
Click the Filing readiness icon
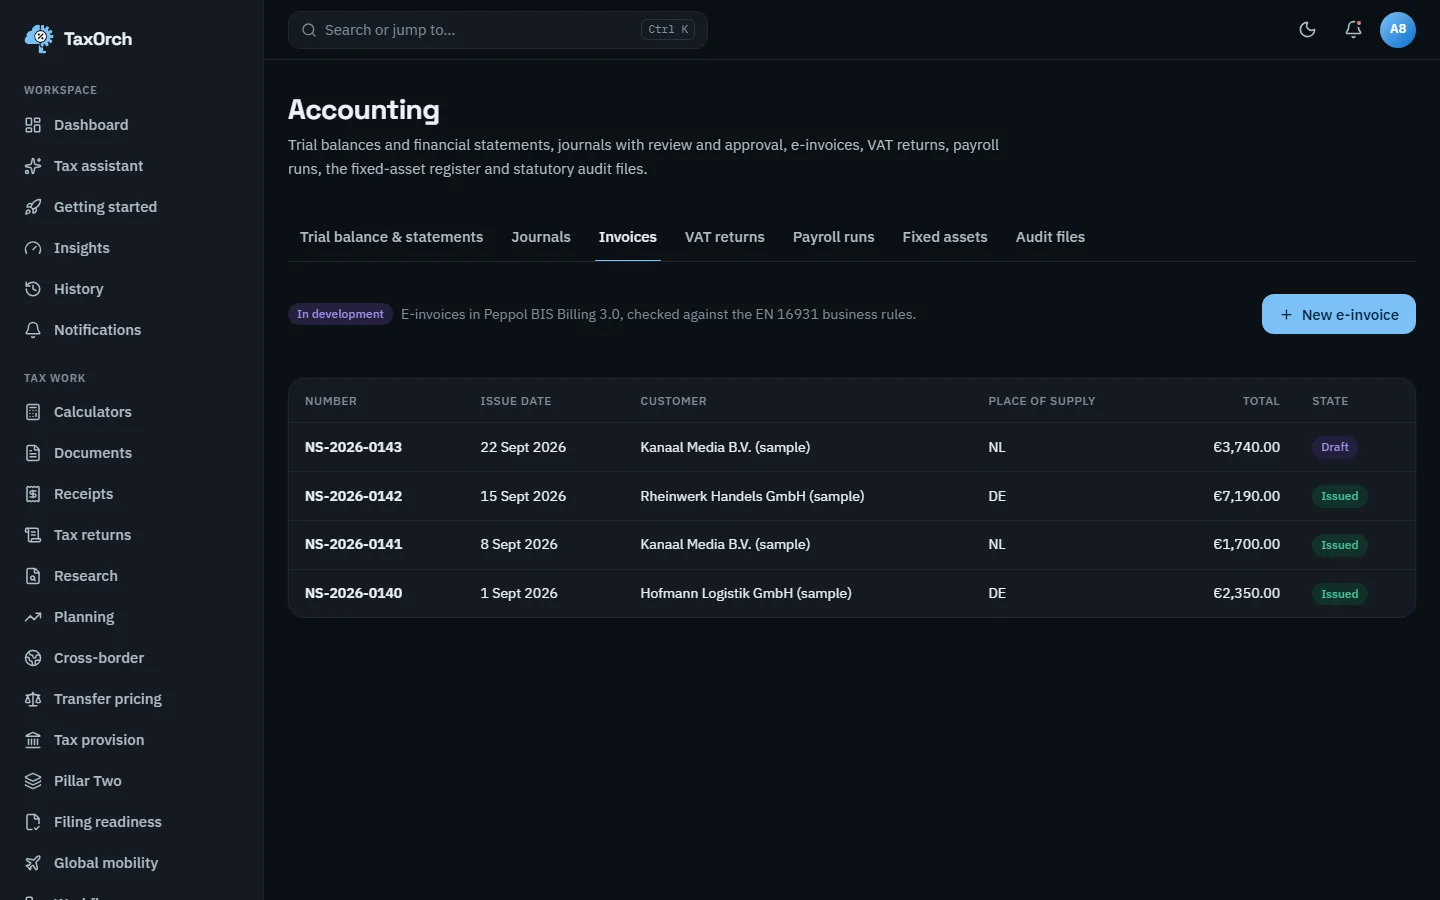(x=33, y=822)
